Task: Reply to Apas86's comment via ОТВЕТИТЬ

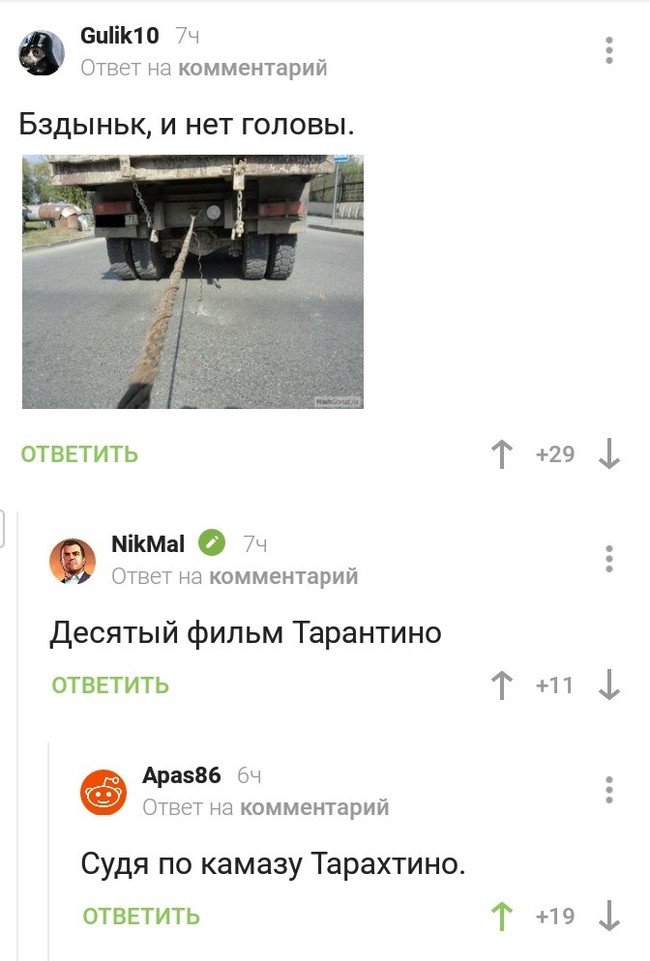Action: (142, 916)
